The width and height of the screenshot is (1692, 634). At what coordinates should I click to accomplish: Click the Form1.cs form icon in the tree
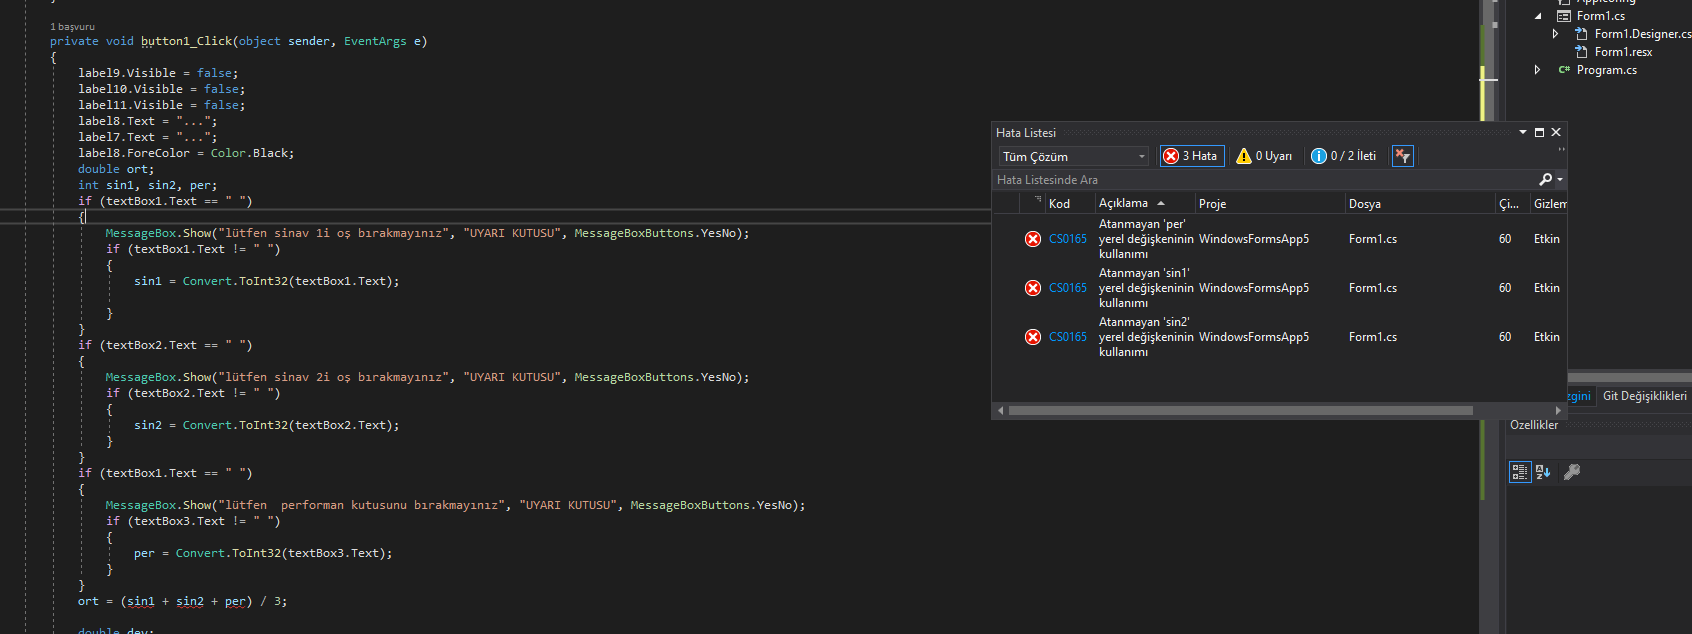point(1564,16)
